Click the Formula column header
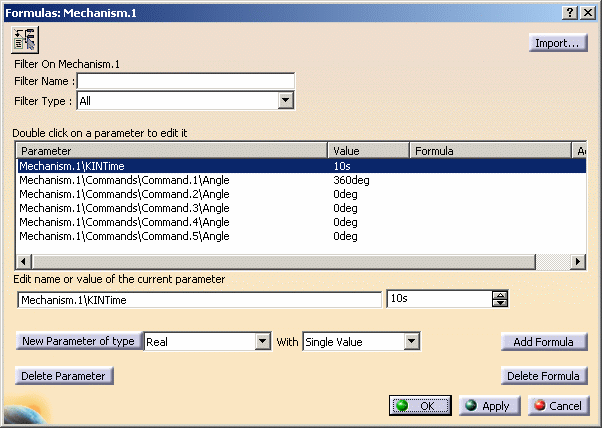 pos(491,150)
